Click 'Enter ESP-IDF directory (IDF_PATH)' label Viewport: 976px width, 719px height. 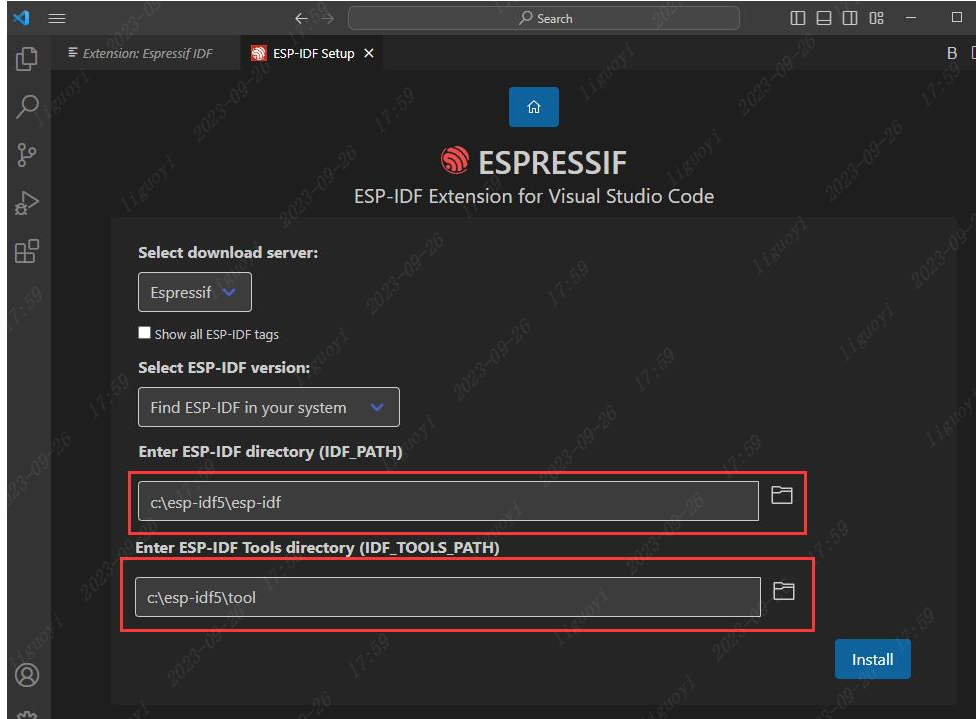(x=270, y=452)
